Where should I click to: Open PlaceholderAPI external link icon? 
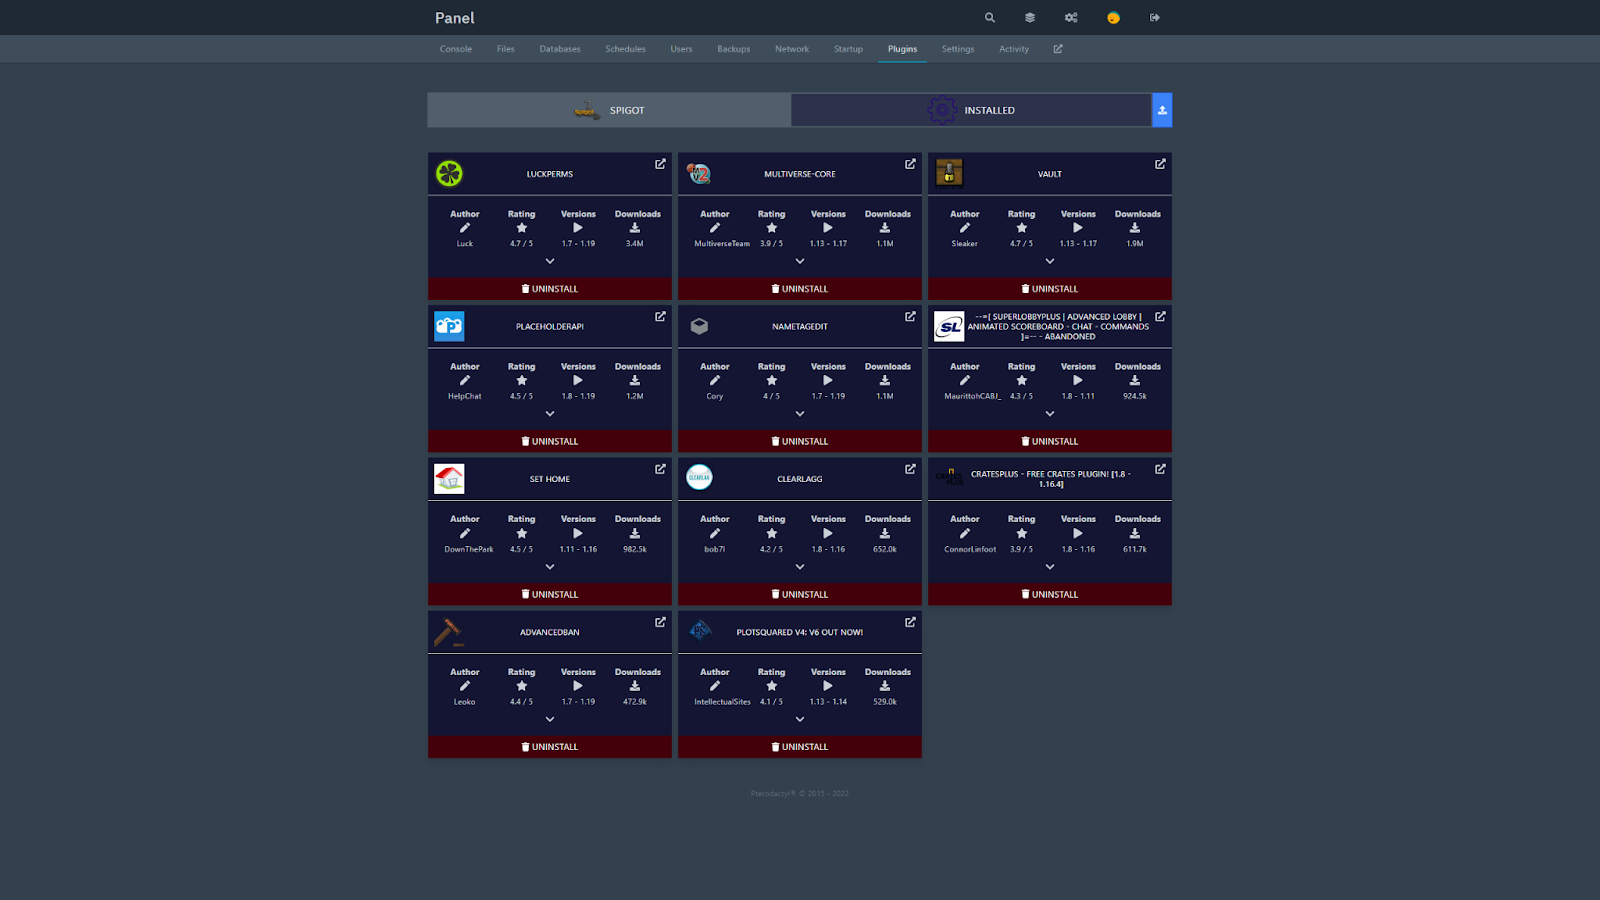coord(660,316)
